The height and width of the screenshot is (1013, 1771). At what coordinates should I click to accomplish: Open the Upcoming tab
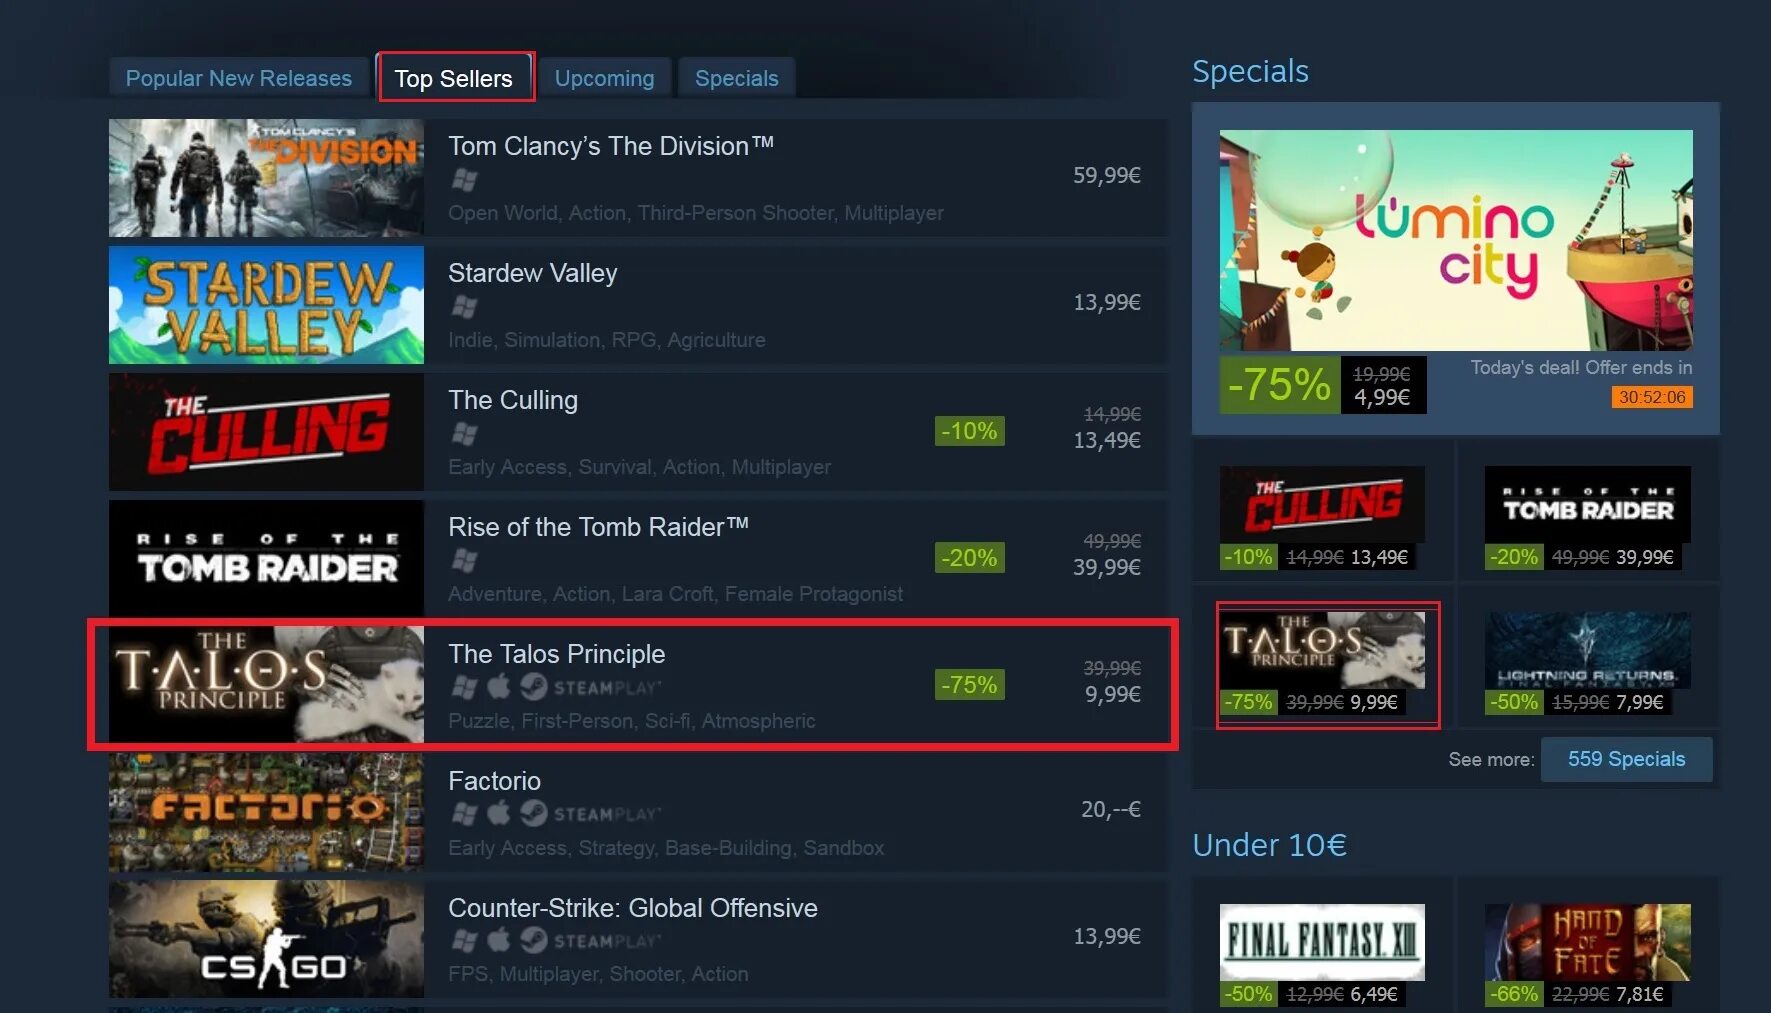point(604,78)
